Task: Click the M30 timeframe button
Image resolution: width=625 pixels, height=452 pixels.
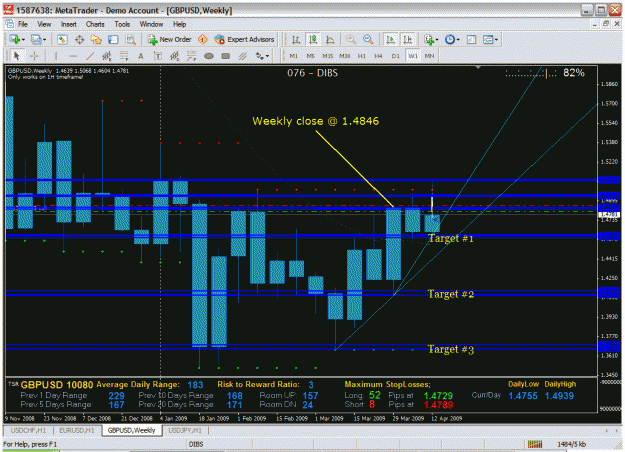Action: 345,56
